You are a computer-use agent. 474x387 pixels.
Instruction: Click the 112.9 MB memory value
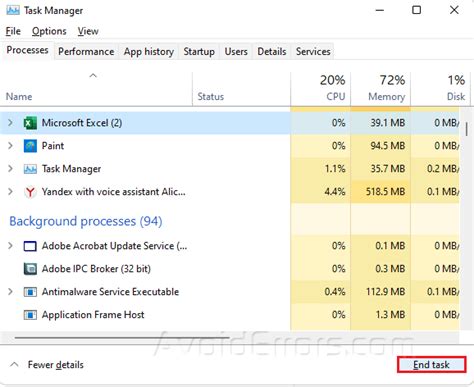[386, 292]
